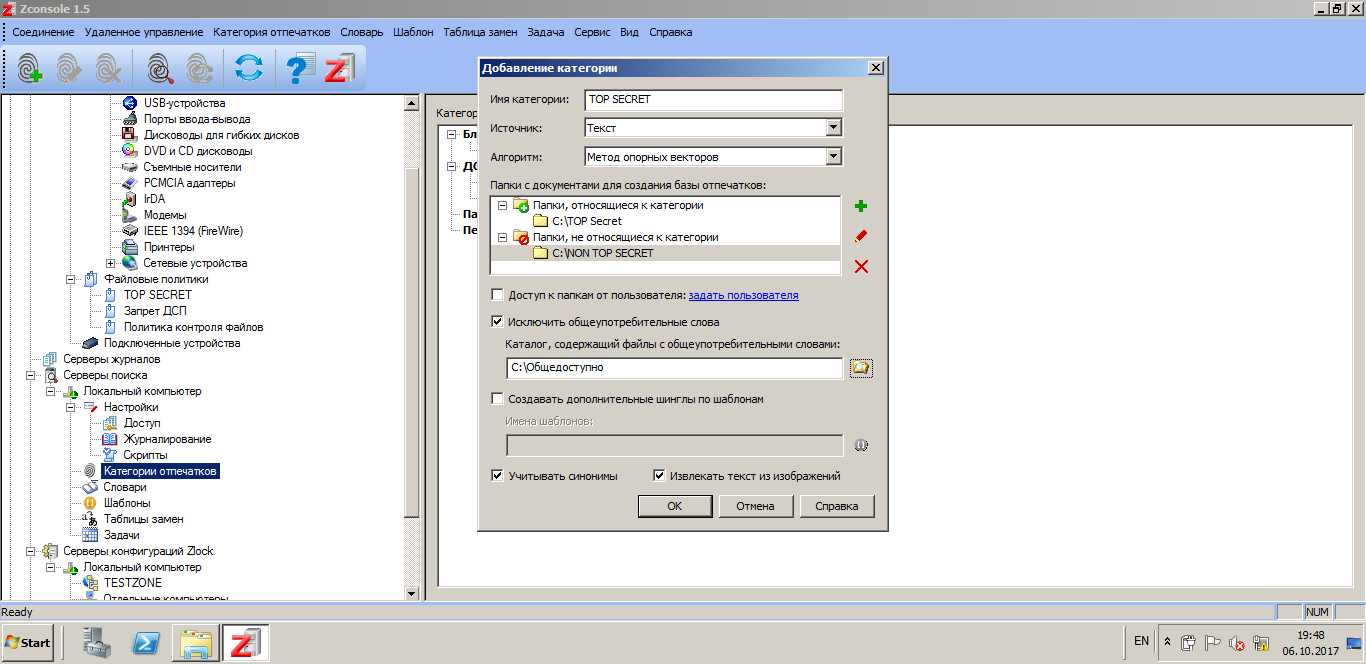Click the common words catalog path field

click(675, 368)
